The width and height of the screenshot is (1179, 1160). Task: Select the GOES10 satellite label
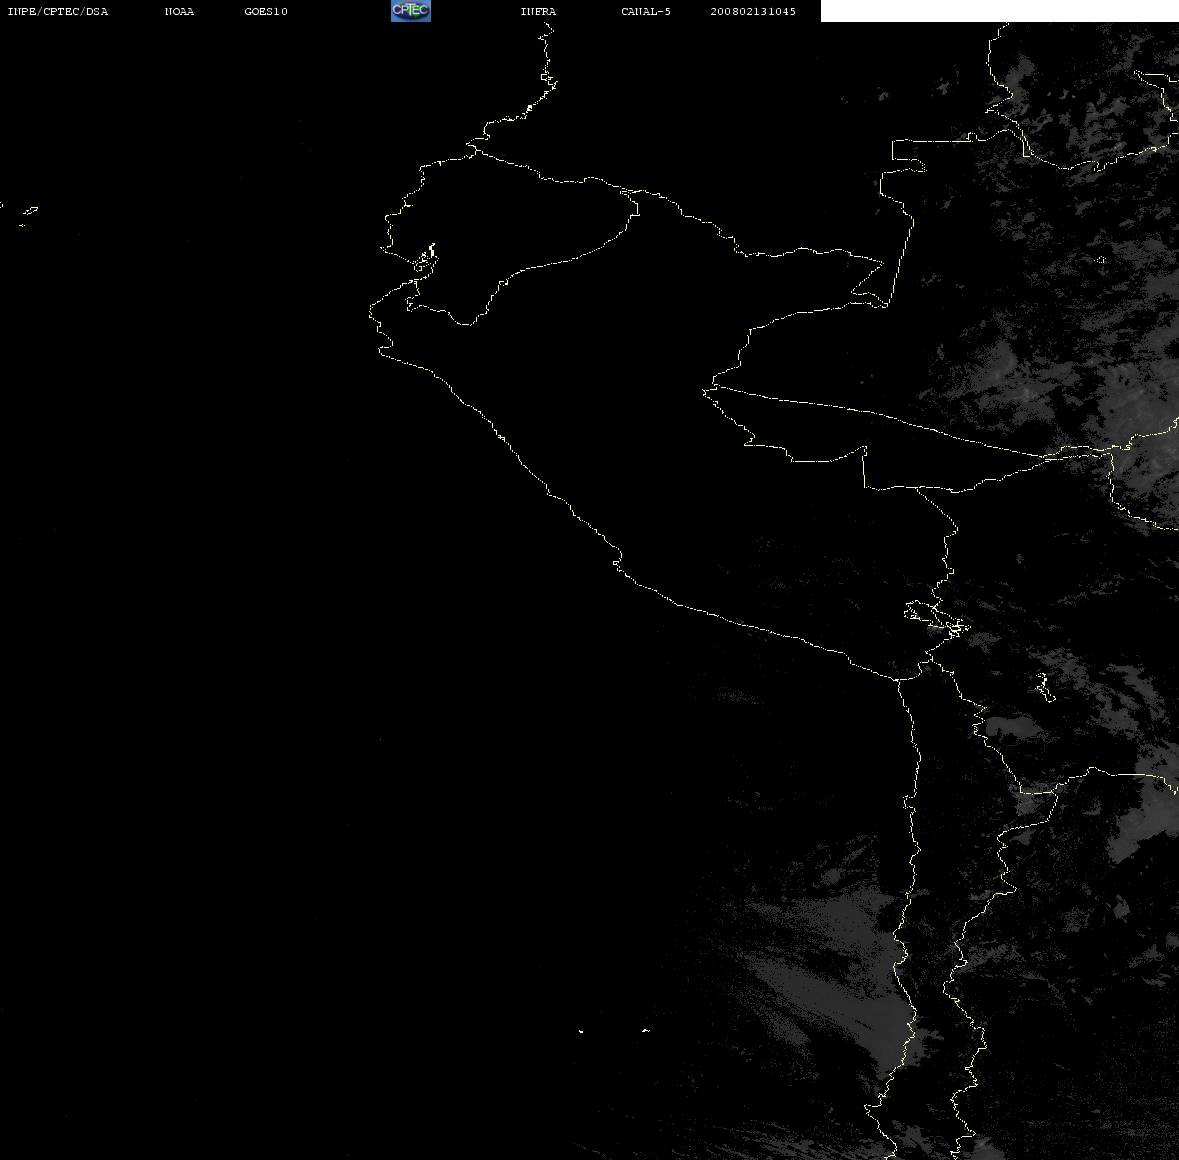(x=266, y=11)
